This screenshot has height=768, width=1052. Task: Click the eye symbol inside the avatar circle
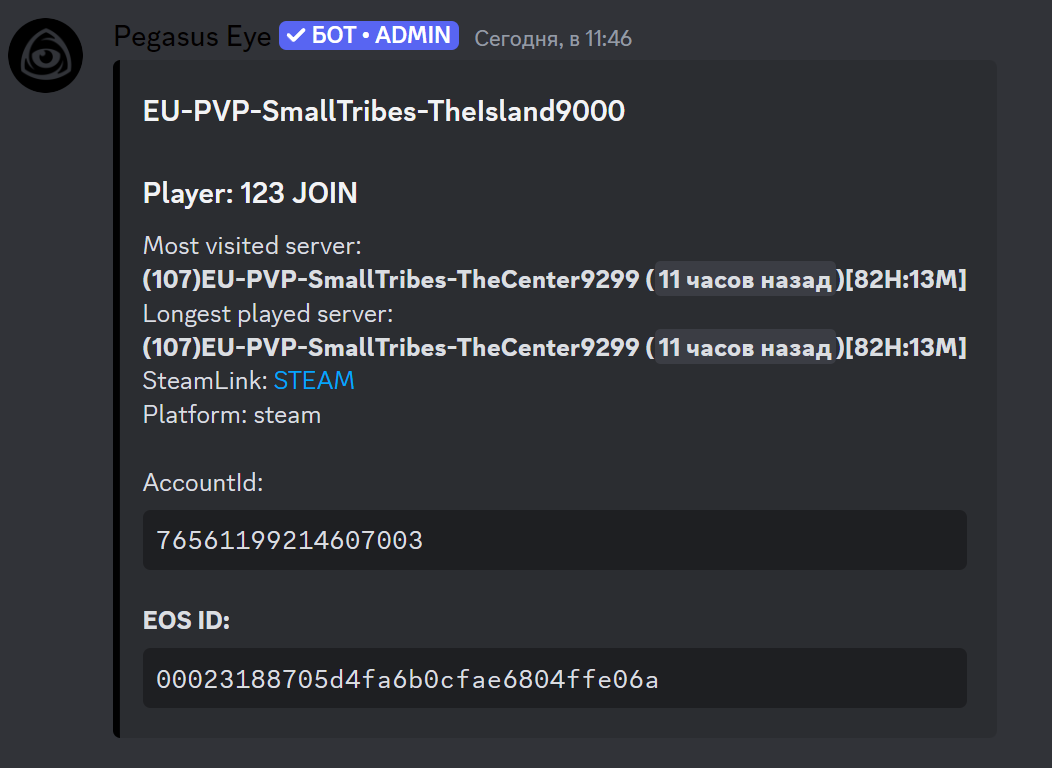[45, 55]
